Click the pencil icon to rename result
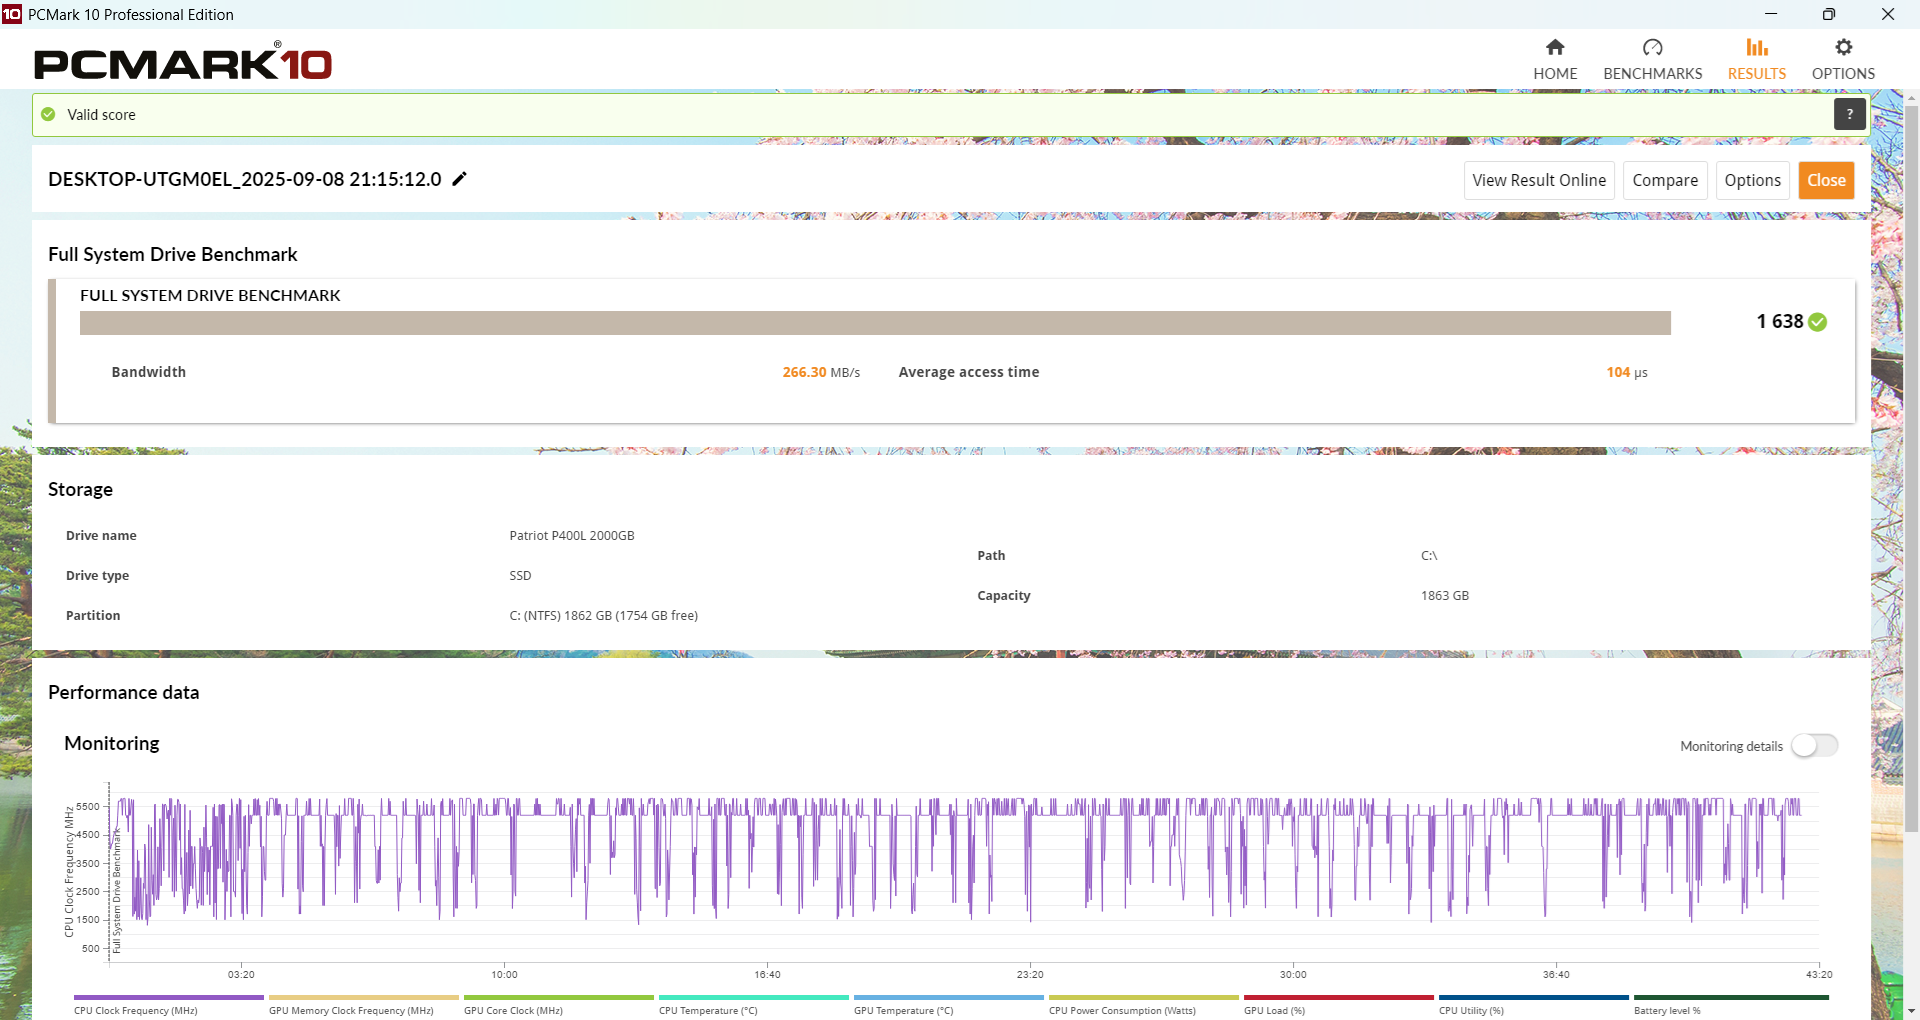 click(x=460, y=179)
